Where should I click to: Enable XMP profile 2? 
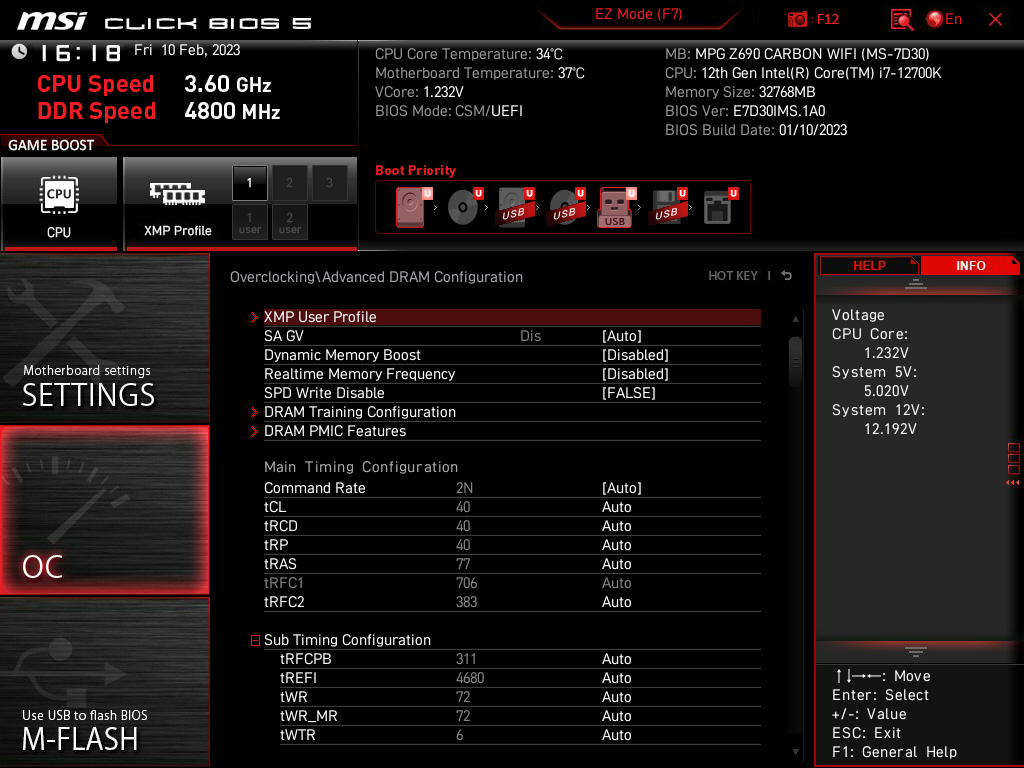289,183
